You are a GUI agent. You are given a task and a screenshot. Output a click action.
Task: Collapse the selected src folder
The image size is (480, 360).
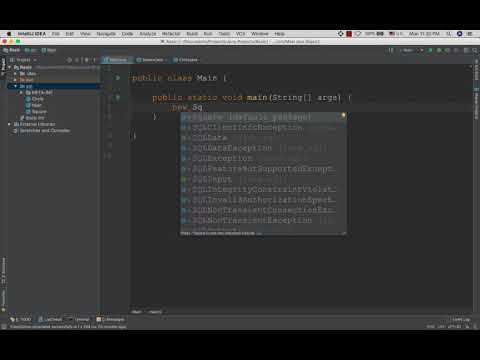15,86
